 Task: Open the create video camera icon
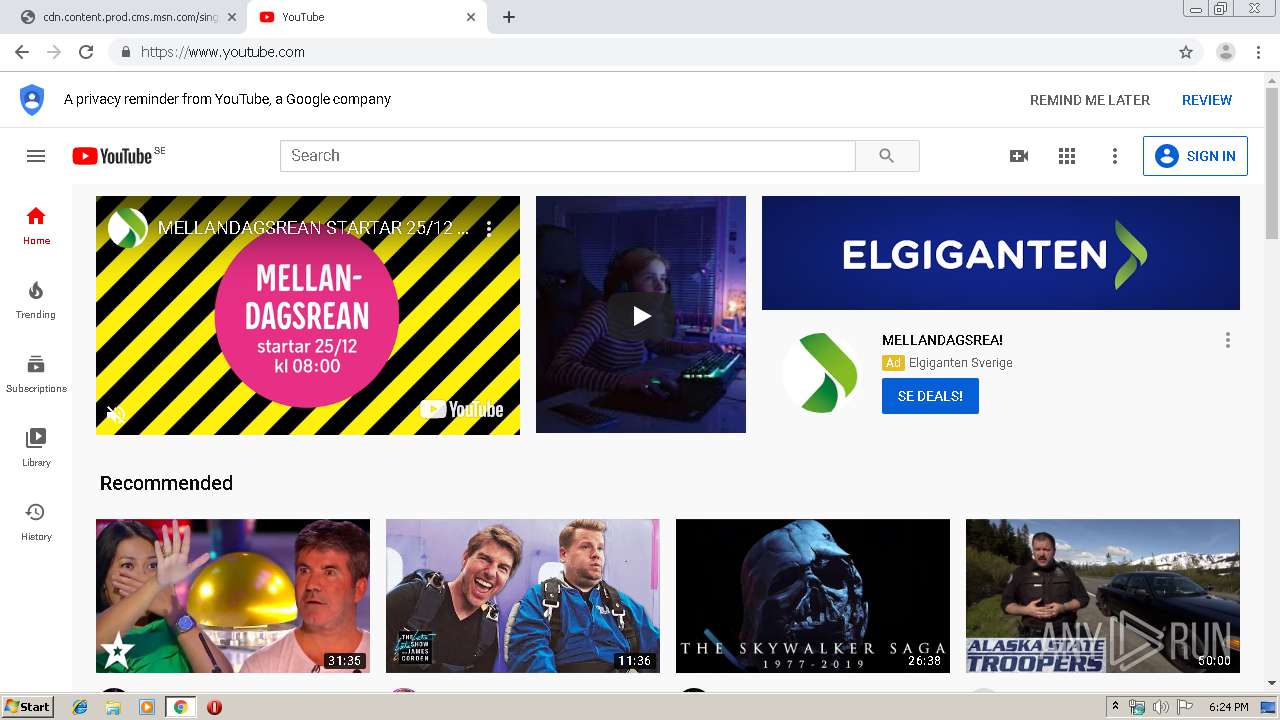pyautogui.click(x=1019, y=156)
